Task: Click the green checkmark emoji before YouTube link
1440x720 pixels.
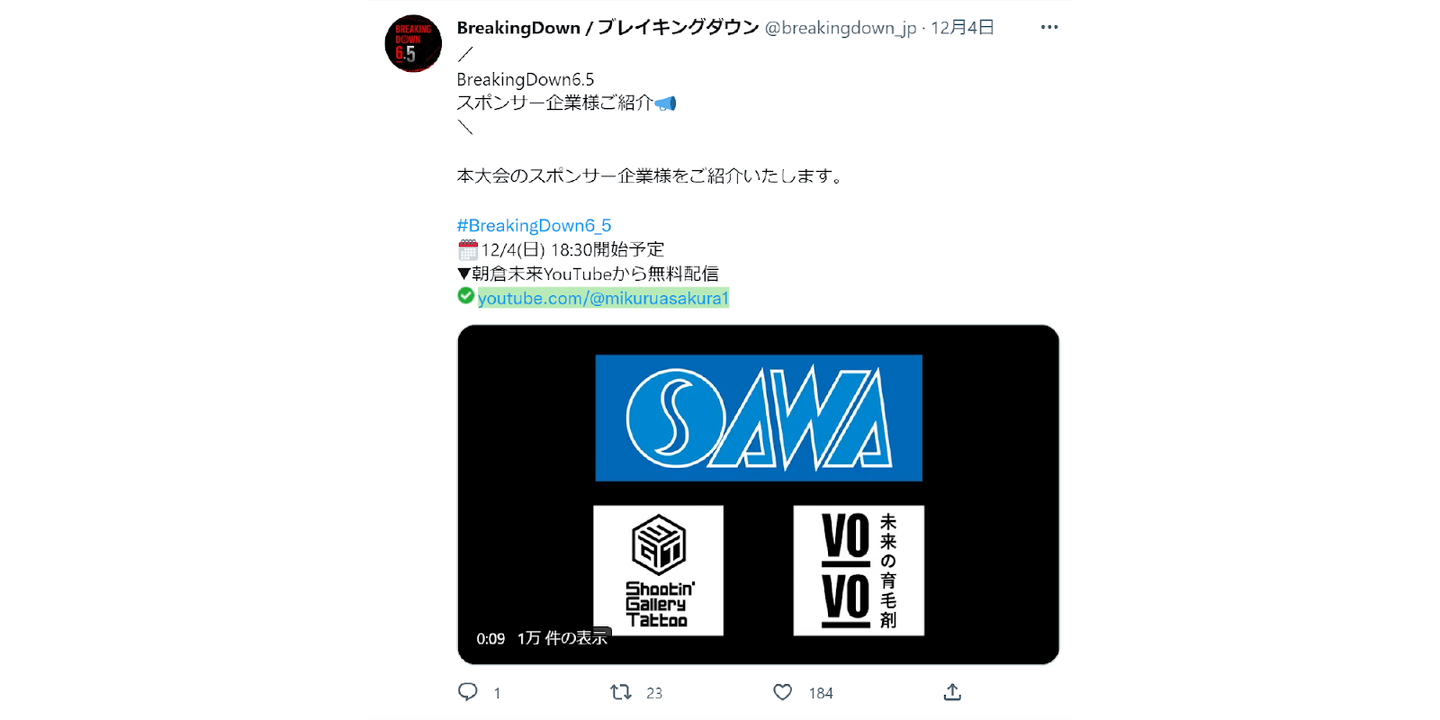Action: tap(465, 296)
